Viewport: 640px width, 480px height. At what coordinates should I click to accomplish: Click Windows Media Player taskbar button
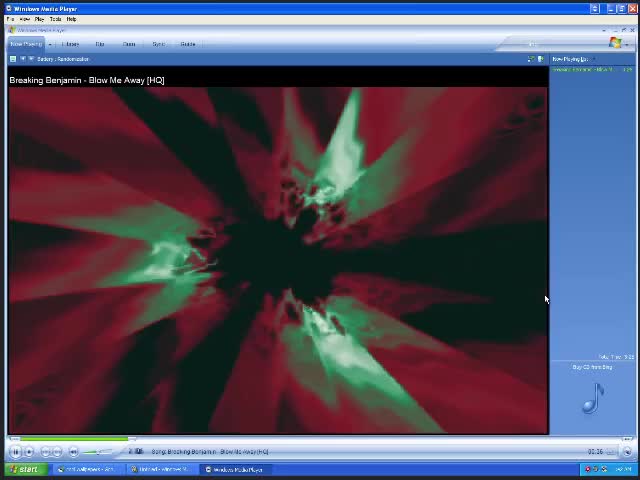(235, 469)
